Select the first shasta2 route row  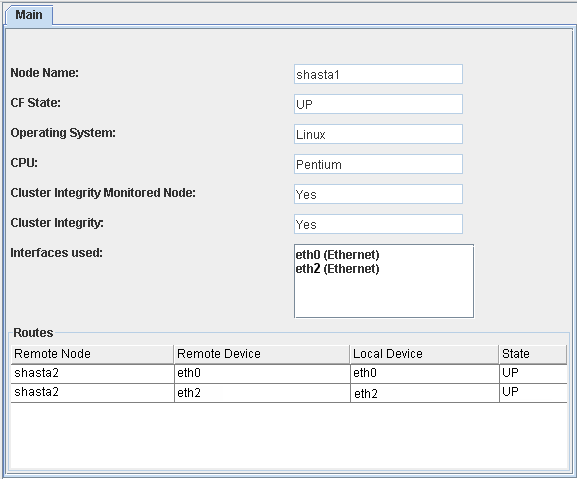point(289,373)
